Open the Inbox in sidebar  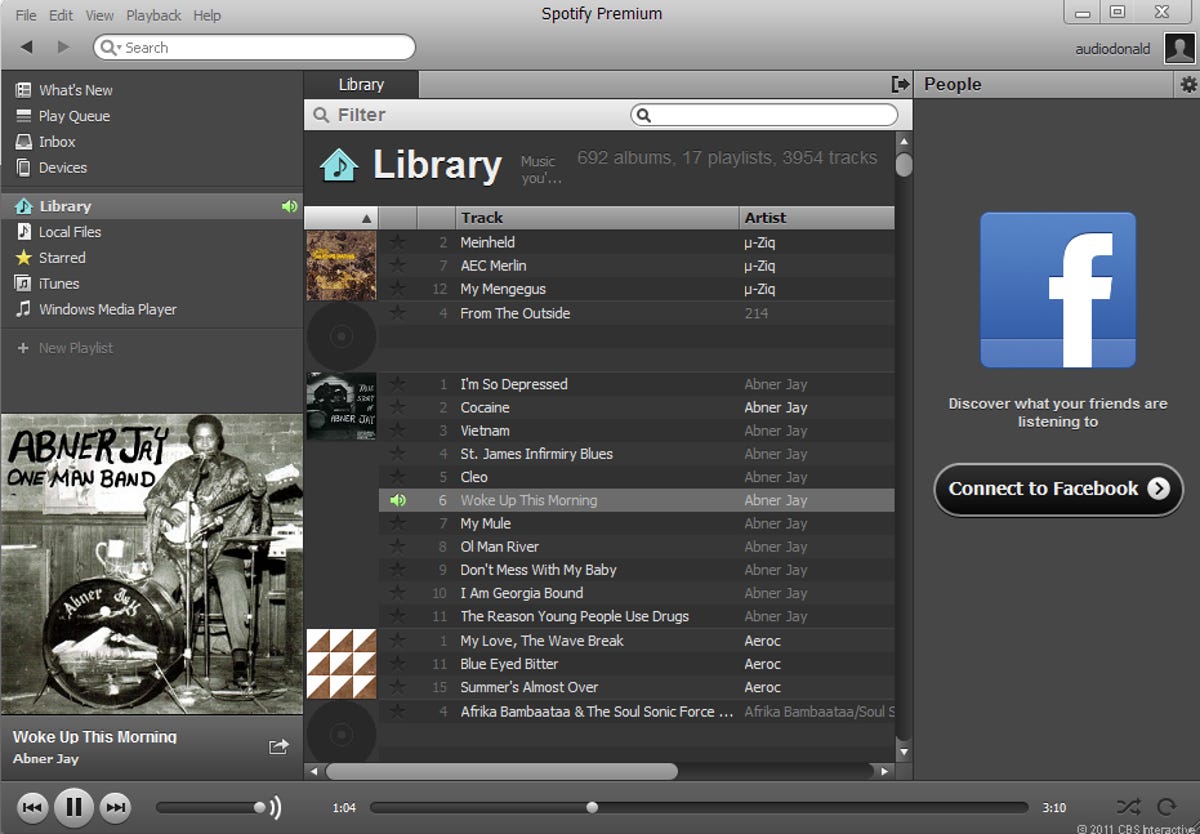57,142
